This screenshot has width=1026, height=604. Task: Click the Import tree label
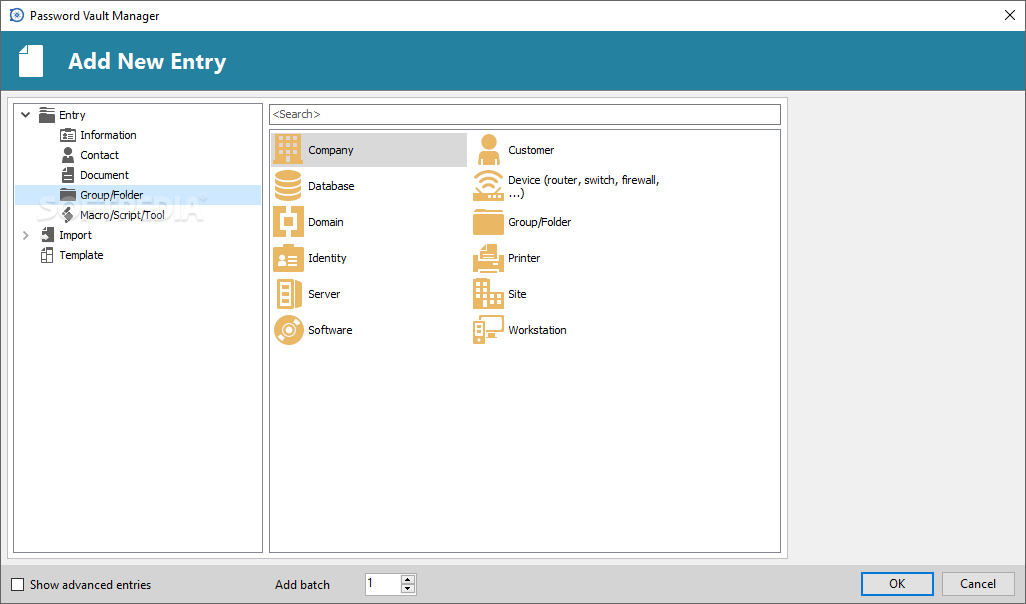click(x=75, y=235)
